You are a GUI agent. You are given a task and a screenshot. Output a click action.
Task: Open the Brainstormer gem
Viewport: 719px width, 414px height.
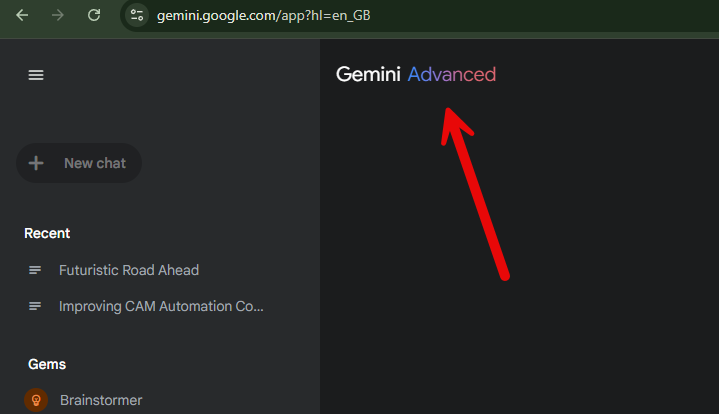click(x=101, y=400)
